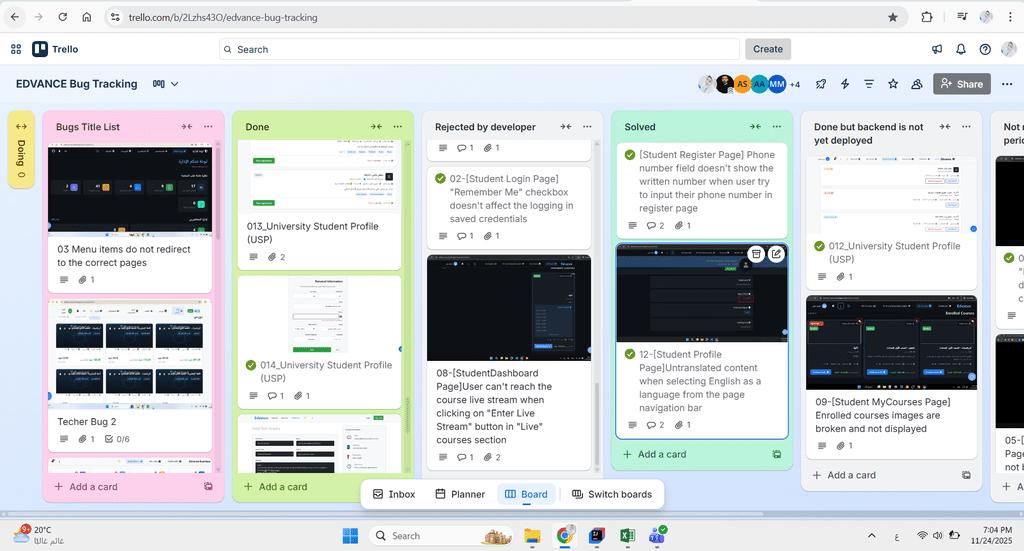Screen dimensions: 1024x551
Task: Toggle complete on 012_University Student Profile card
Action: tap(820, 245)
